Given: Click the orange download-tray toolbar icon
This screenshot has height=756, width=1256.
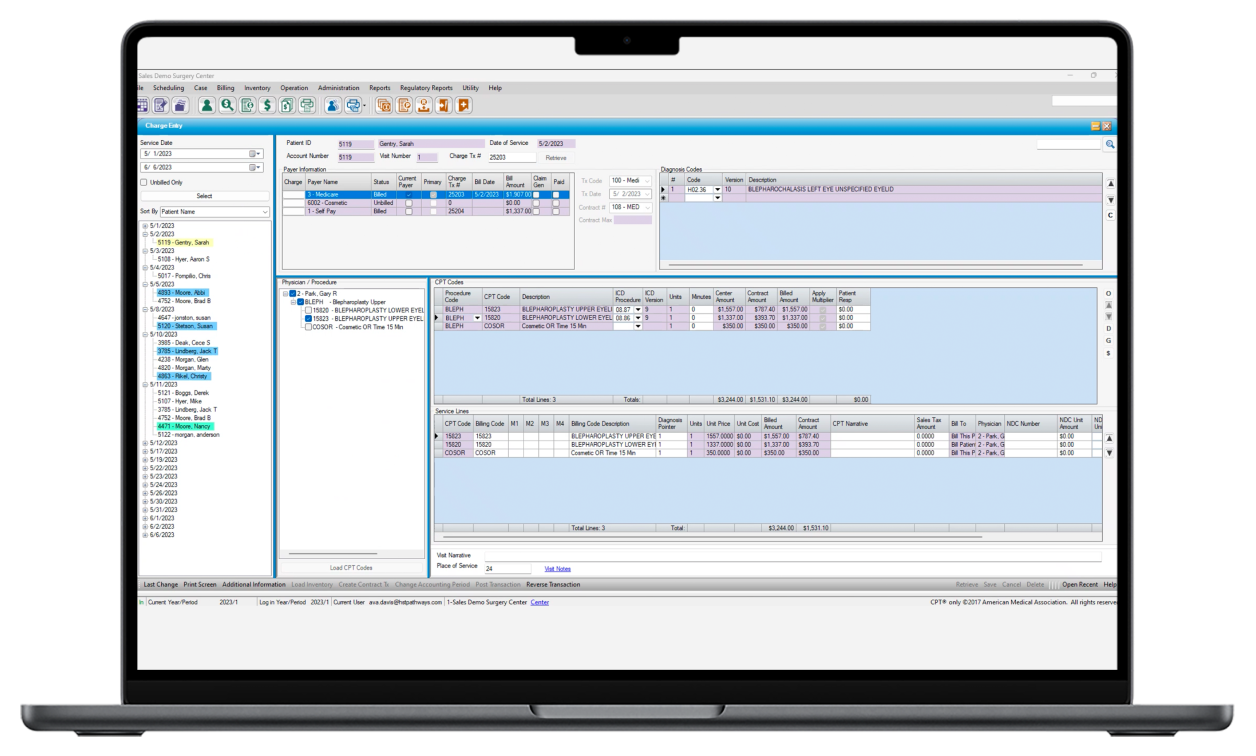Looking at the screenshot, I should (x=424, y=105).
